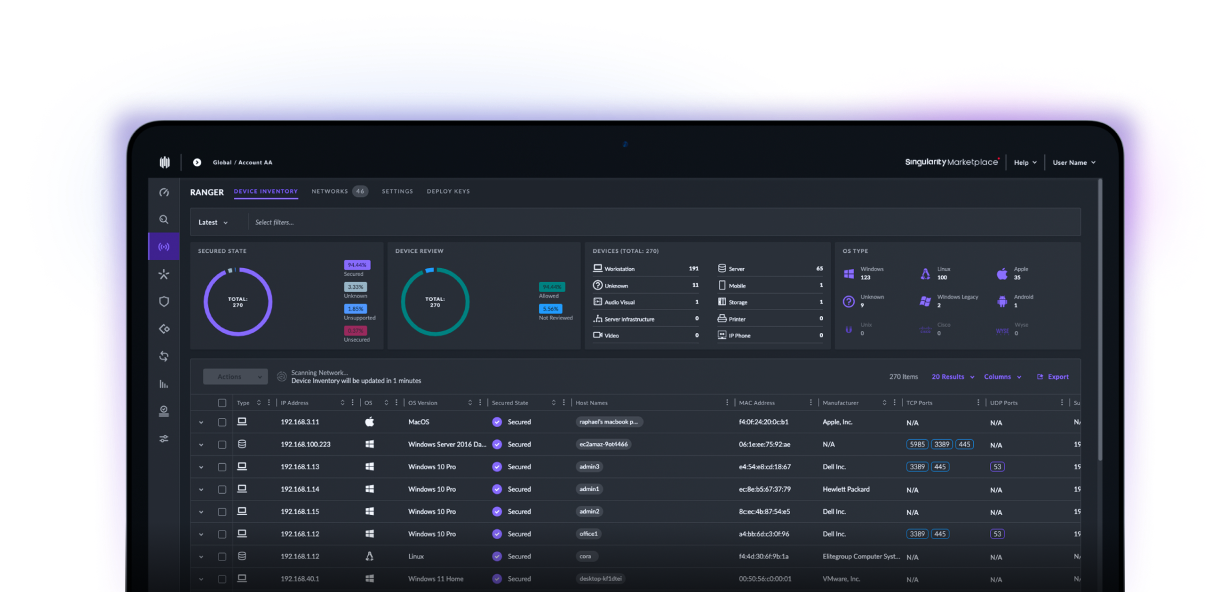
Task: Click the SentinelOne logo icon
Action: pos(164,162)
